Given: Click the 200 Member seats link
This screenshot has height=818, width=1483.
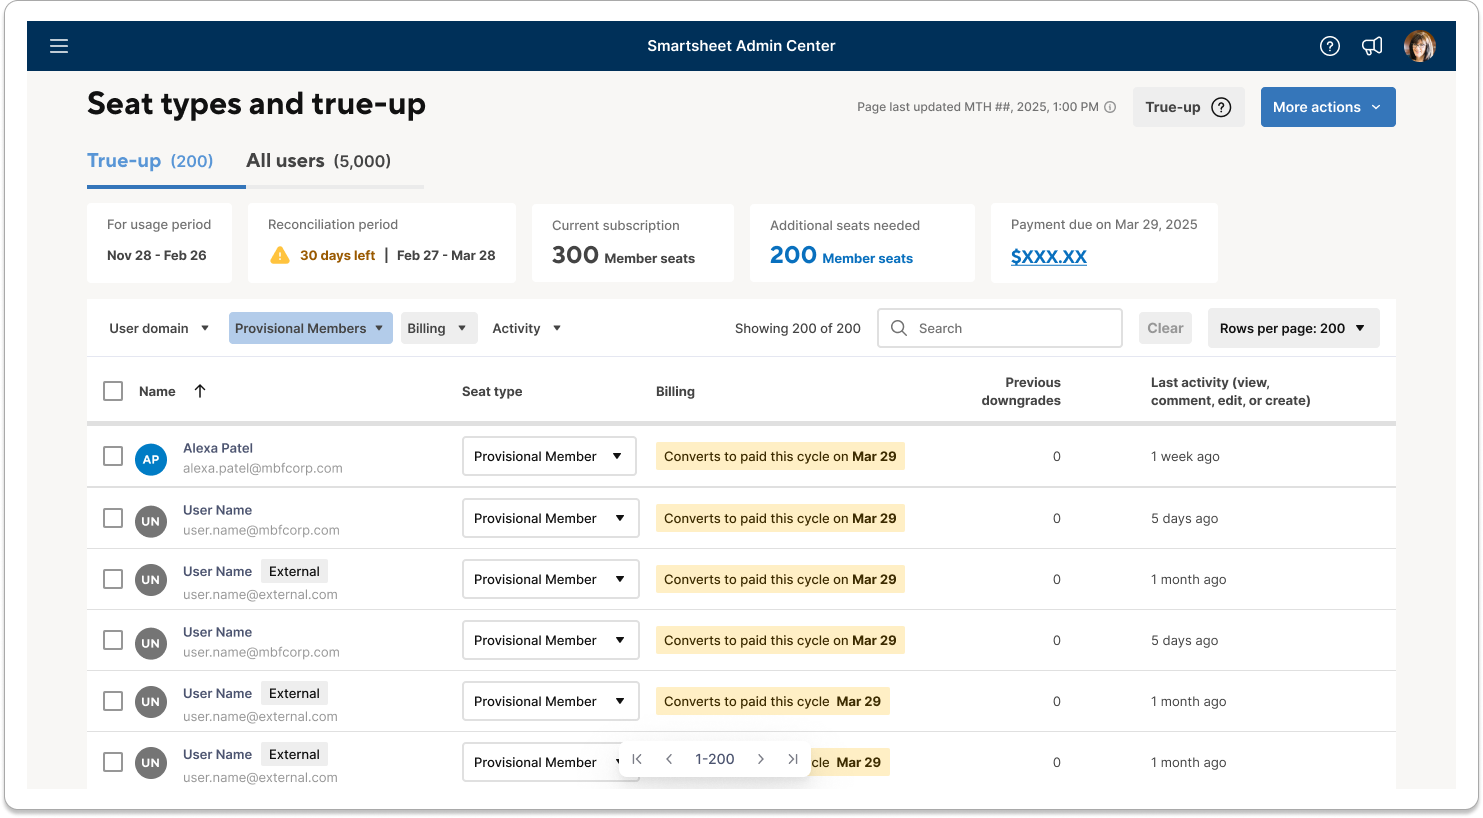Looking at the screenshot, I should pyautogui.click(x=841, y=256).
